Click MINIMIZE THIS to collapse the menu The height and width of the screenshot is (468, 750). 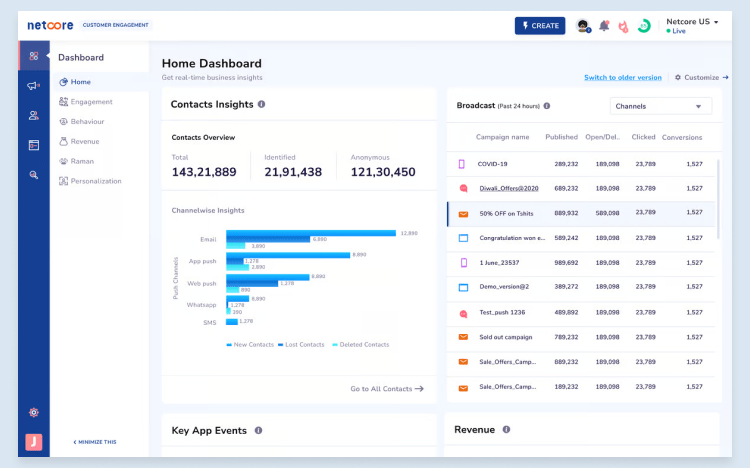point(95,442)
